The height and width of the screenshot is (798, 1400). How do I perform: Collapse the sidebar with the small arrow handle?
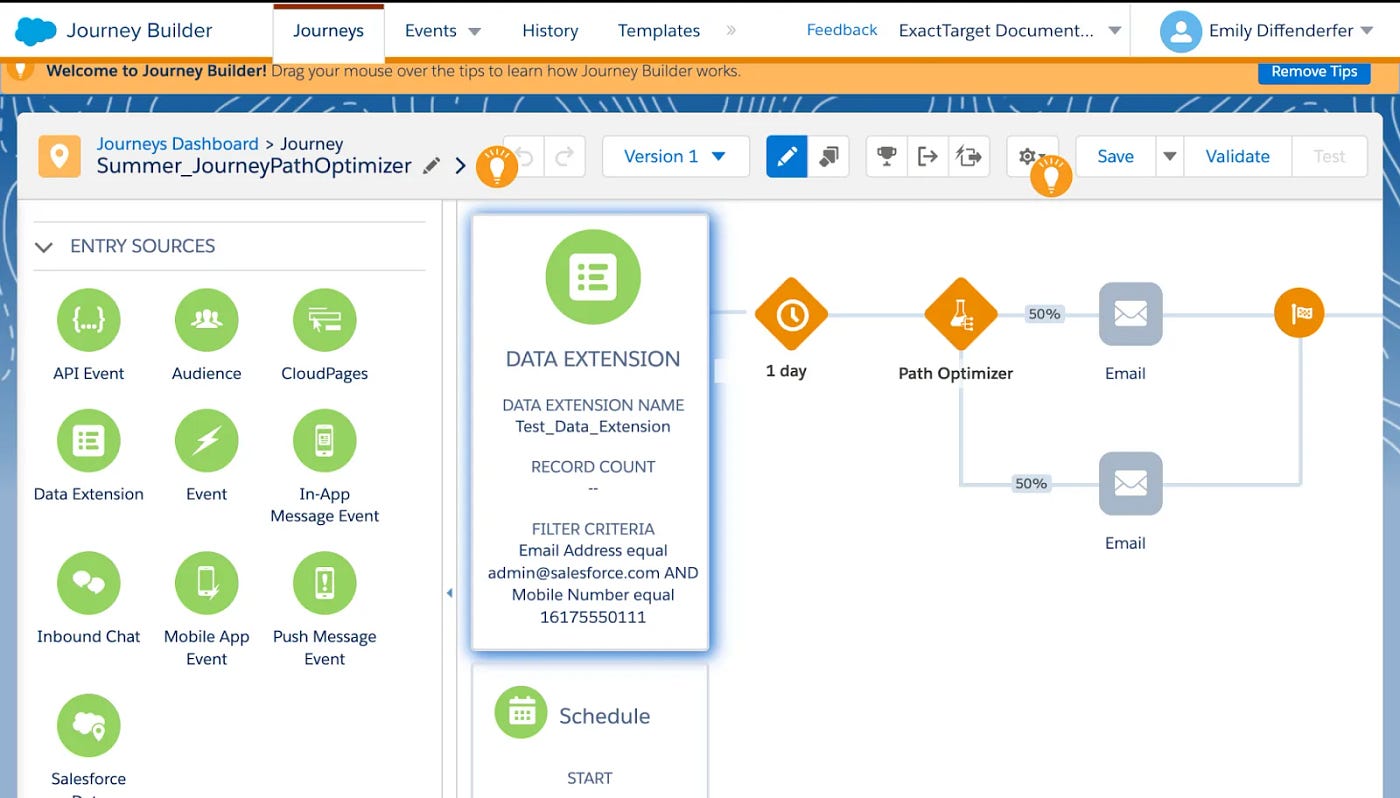449,593
